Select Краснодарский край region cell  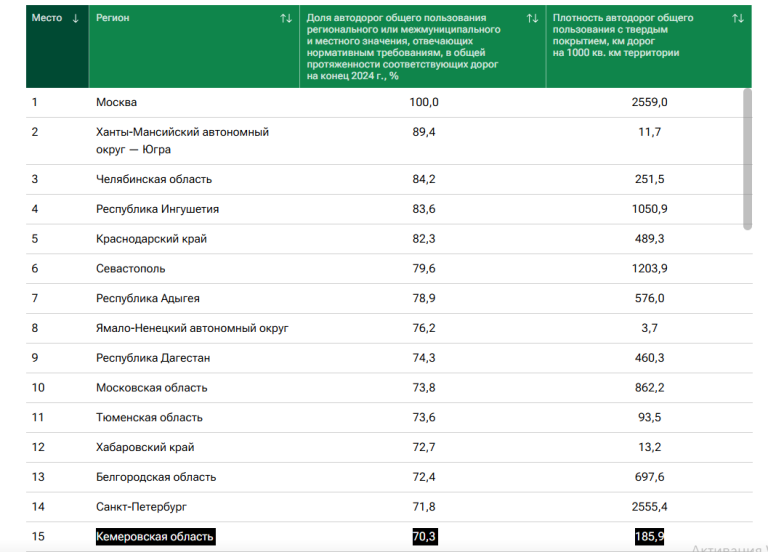tap(146, 239)
